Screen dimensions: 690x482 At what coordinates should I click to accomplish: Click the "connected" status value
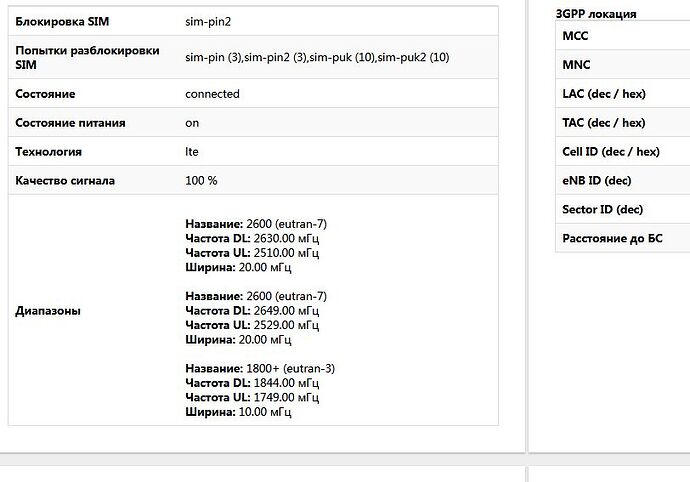point(212,94)
